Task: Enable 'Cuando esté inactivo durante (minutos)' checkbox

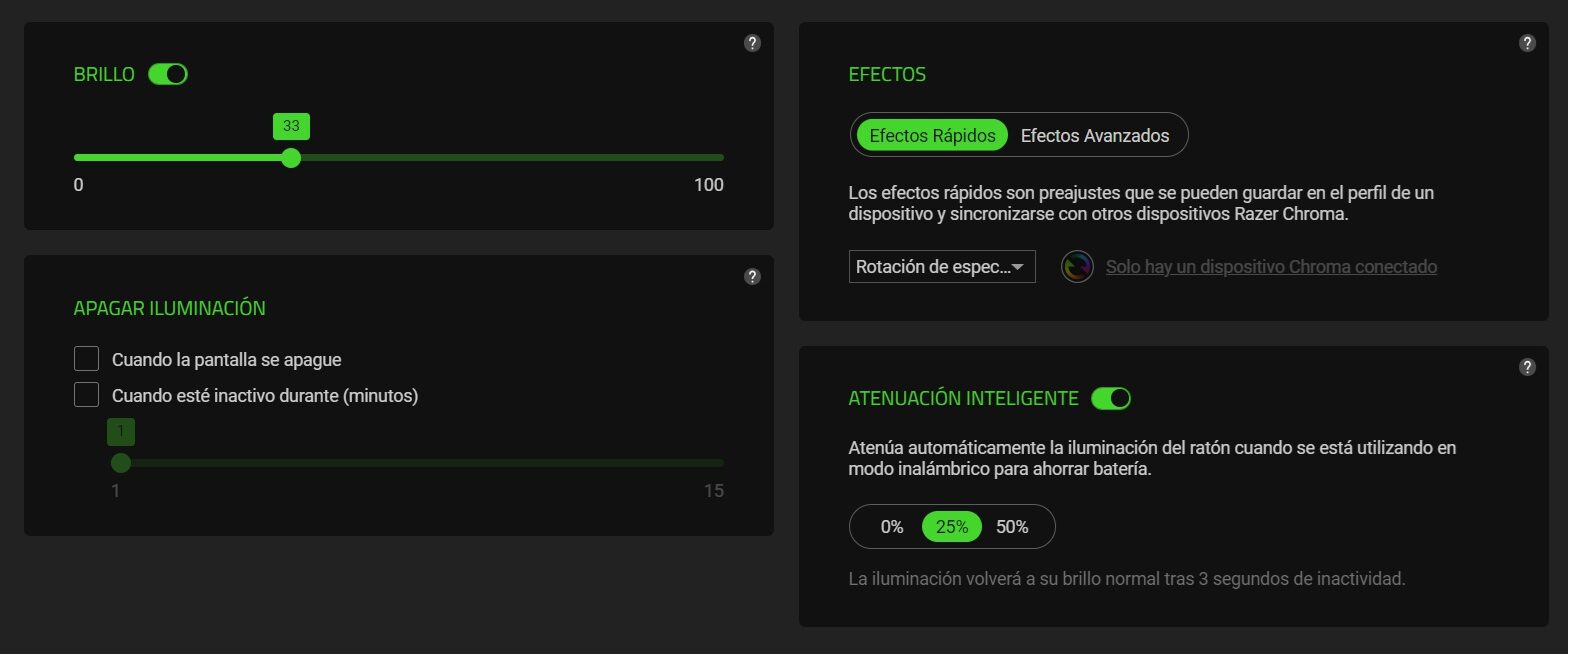Action: point(87,395)
